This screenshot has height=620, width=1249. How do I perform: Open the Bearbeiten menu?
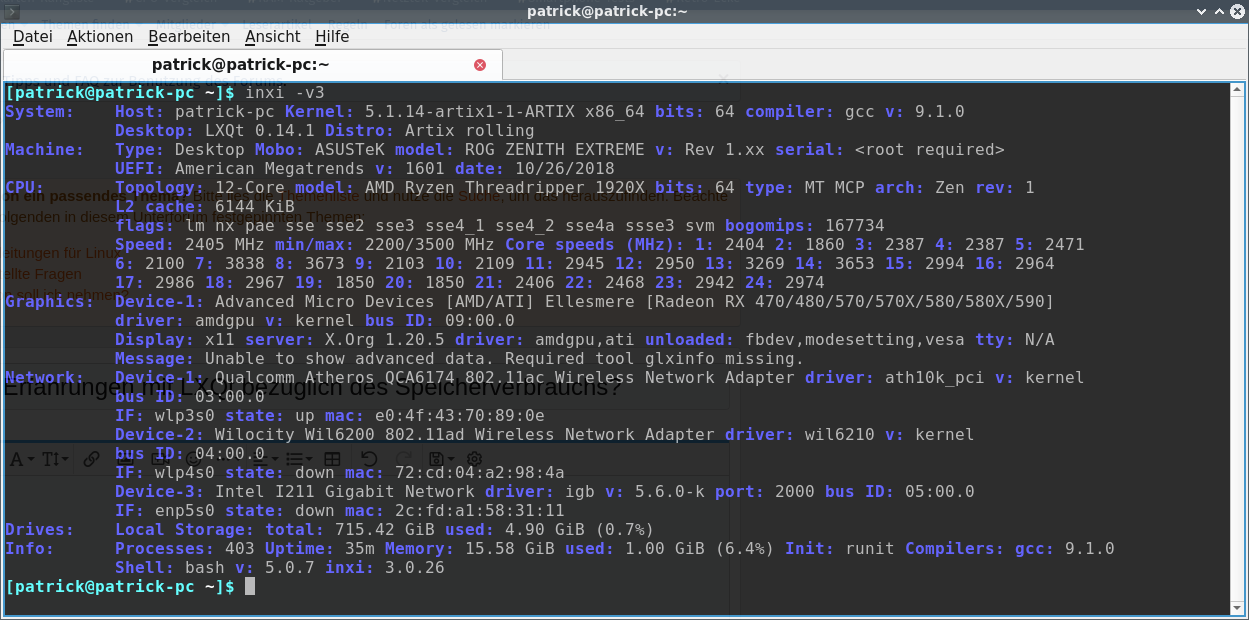189,36
